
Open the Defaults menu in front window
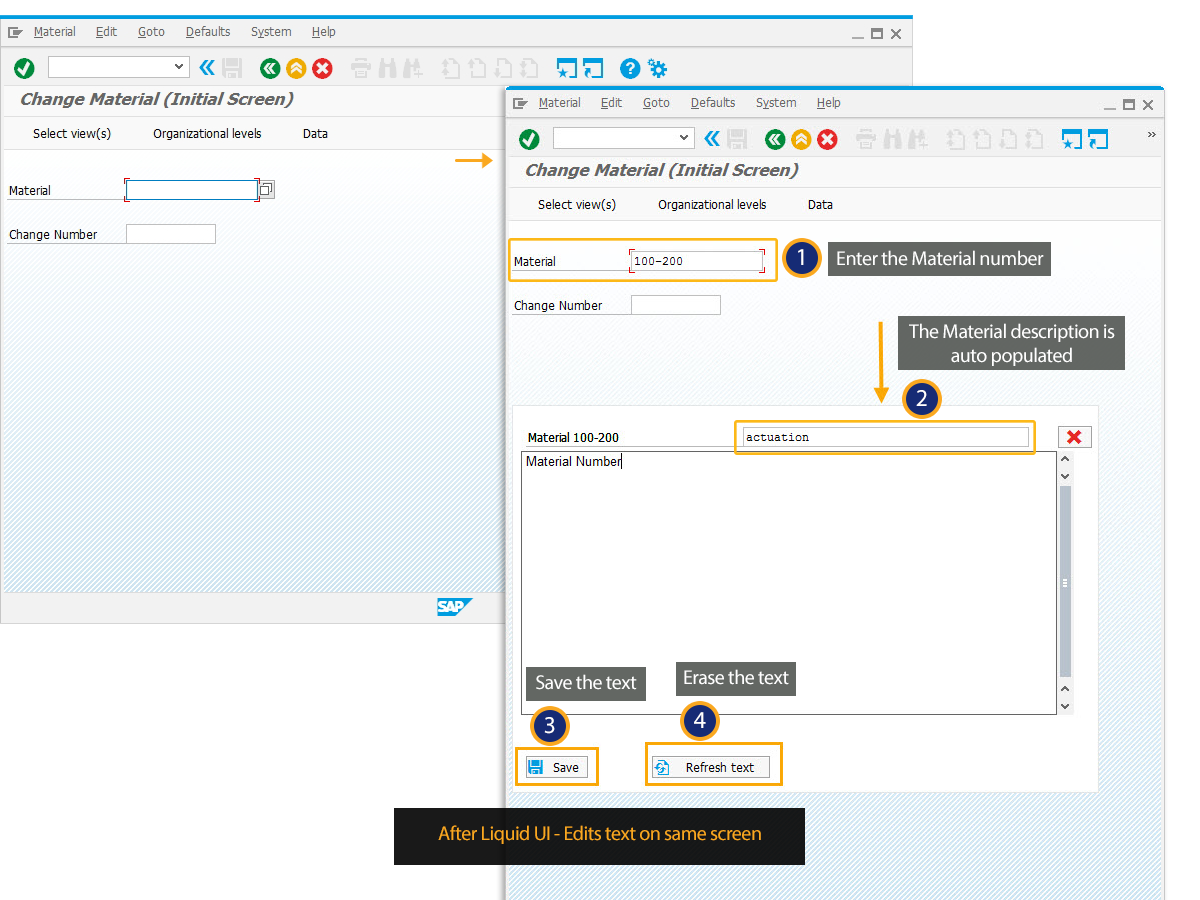pyautogui.click(x=713, y=103)
